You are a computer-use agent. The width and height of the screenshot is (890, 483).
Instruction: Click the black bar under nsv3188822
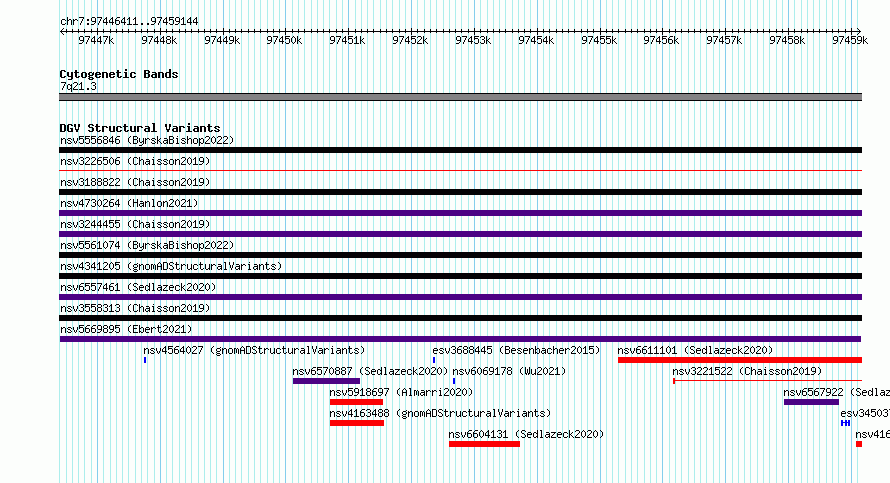pyautogui.click(x=460, y=192)
